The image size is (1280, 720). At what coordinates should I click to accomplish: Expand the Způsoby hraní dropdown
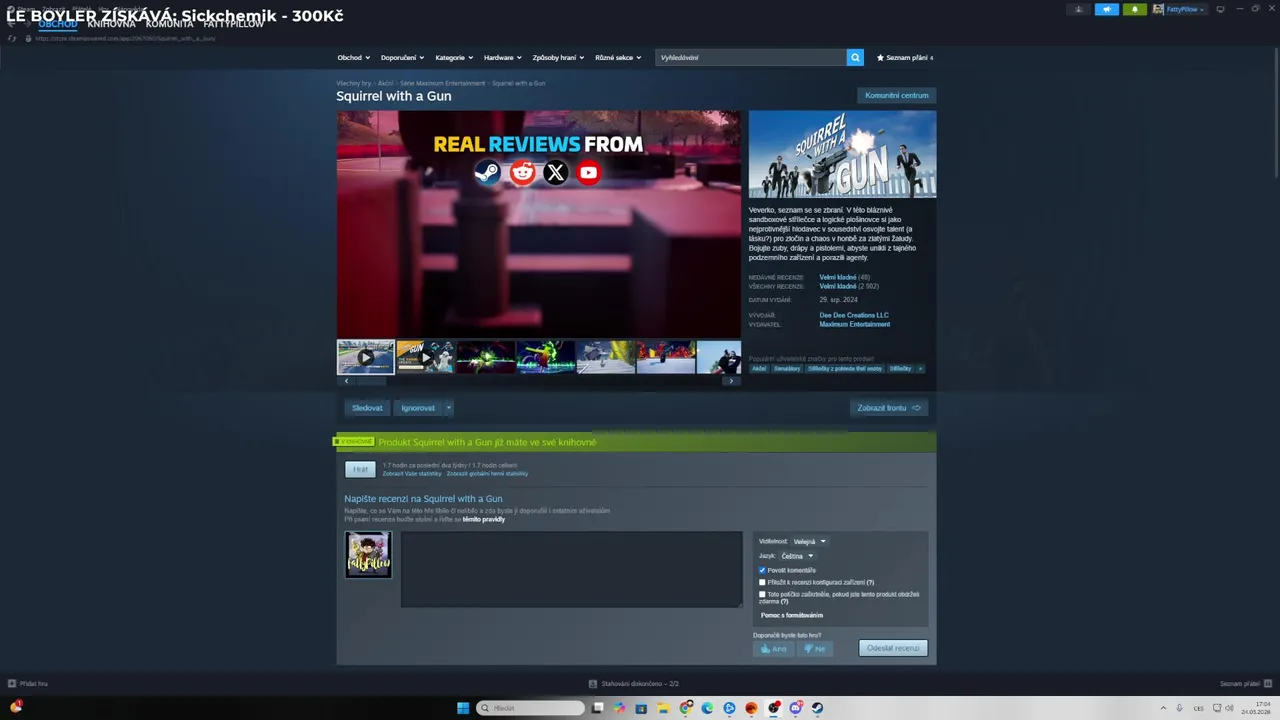coord(558,57)
